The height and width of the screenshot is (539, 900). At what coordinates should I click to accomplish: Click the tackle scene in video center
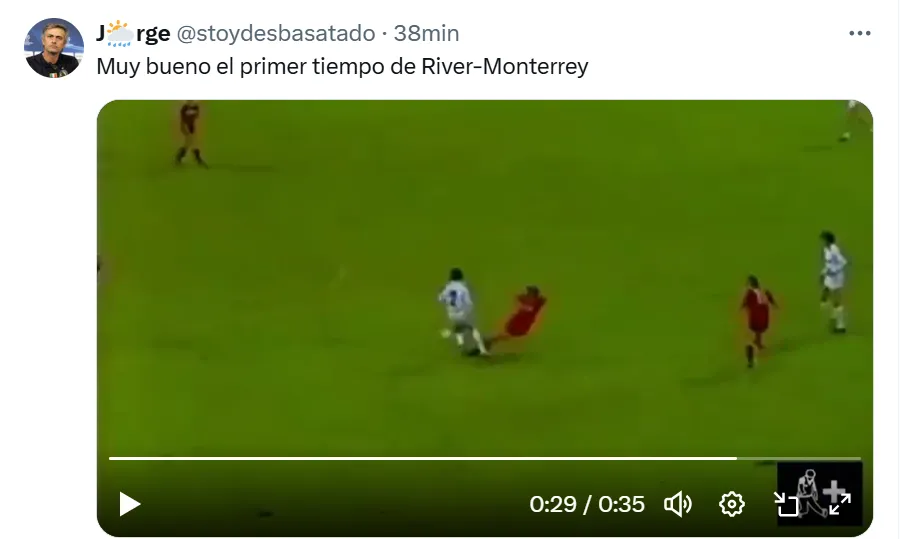coord(492,313)
